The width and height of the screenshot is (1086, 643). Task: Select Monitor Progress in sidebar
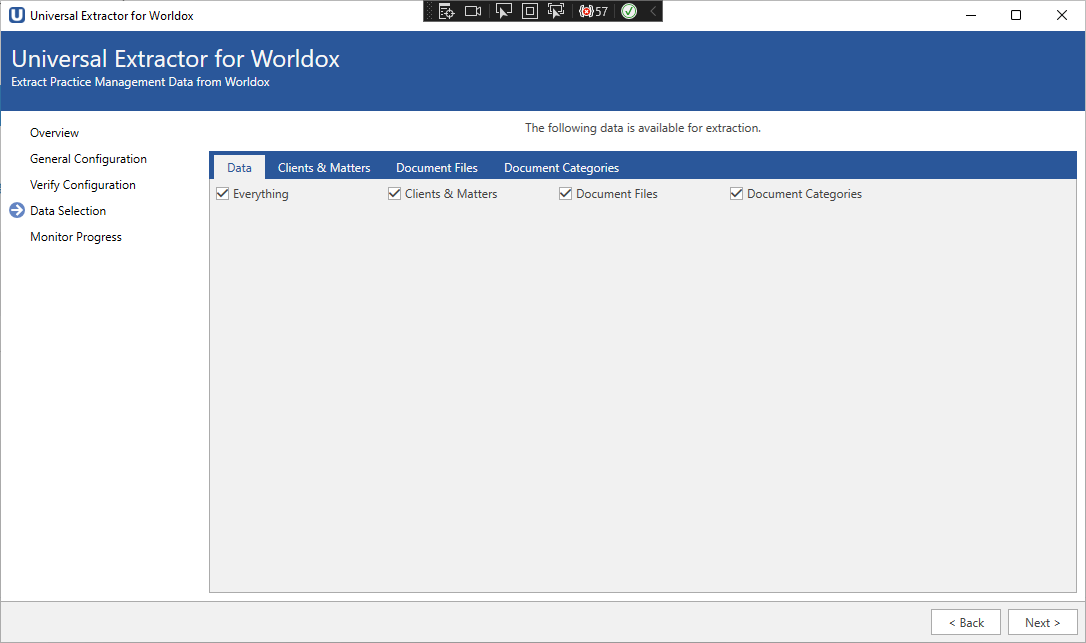tap(75, 236)
